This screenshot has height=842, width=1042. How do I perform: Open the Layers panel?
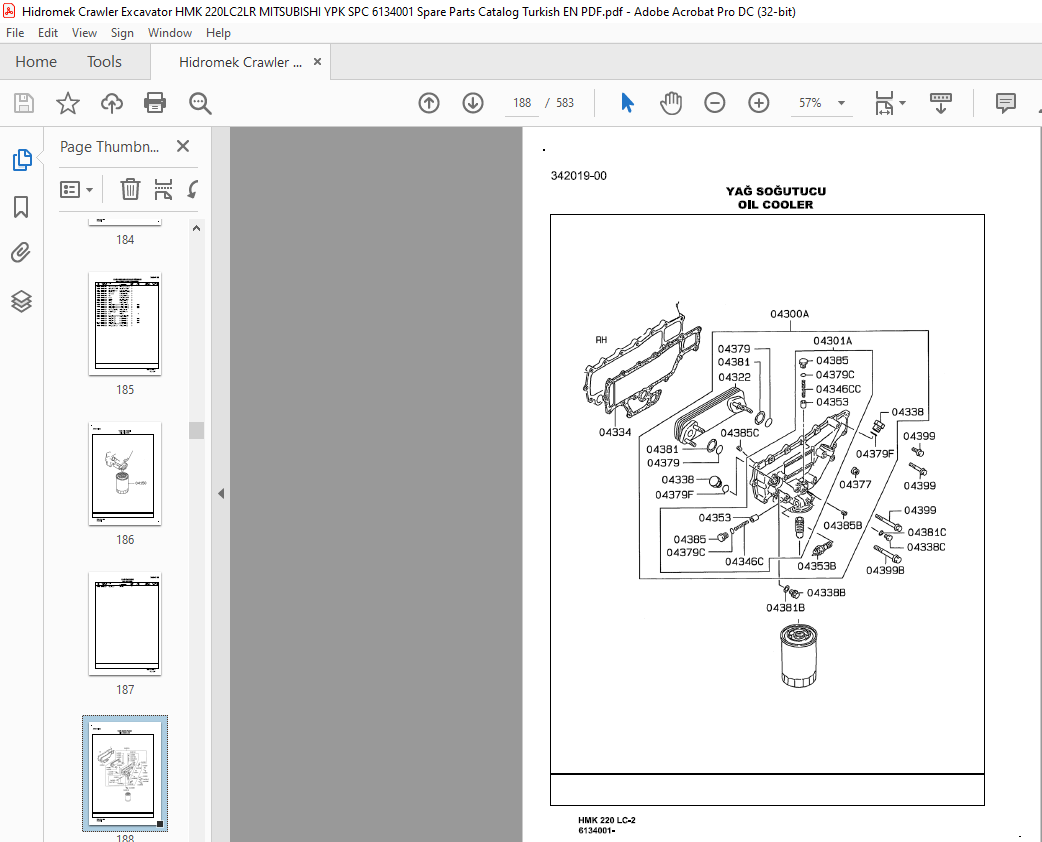[x=21, y=301]
